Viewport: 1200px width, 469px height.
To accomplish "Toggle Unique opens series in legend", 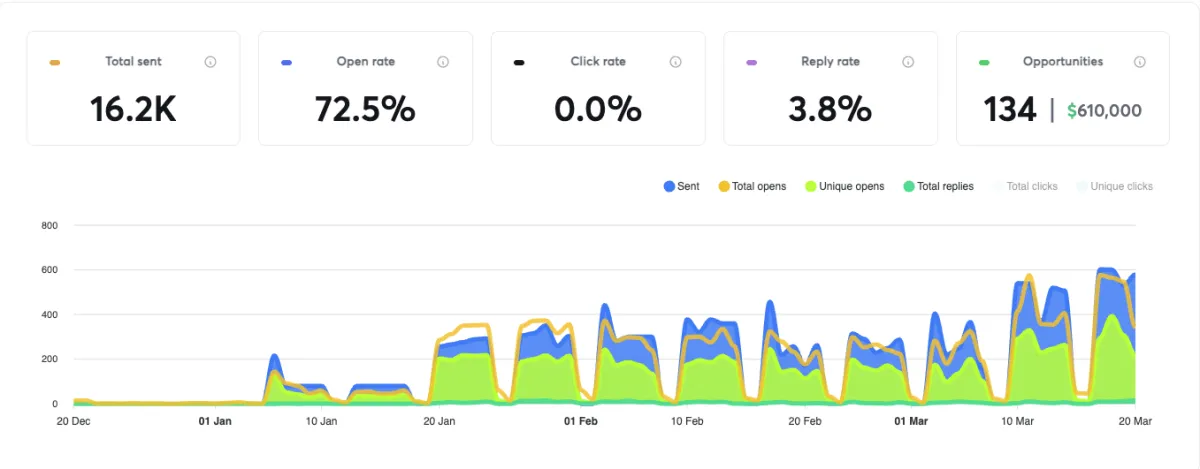I will click(x=844, y=186).
